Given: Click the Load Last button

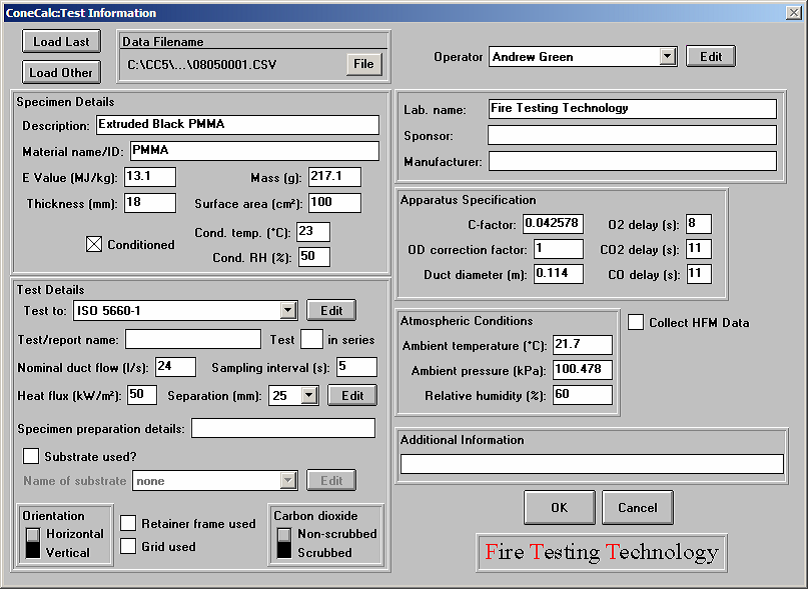Looking at the screenshot, I should coord(61,42).
